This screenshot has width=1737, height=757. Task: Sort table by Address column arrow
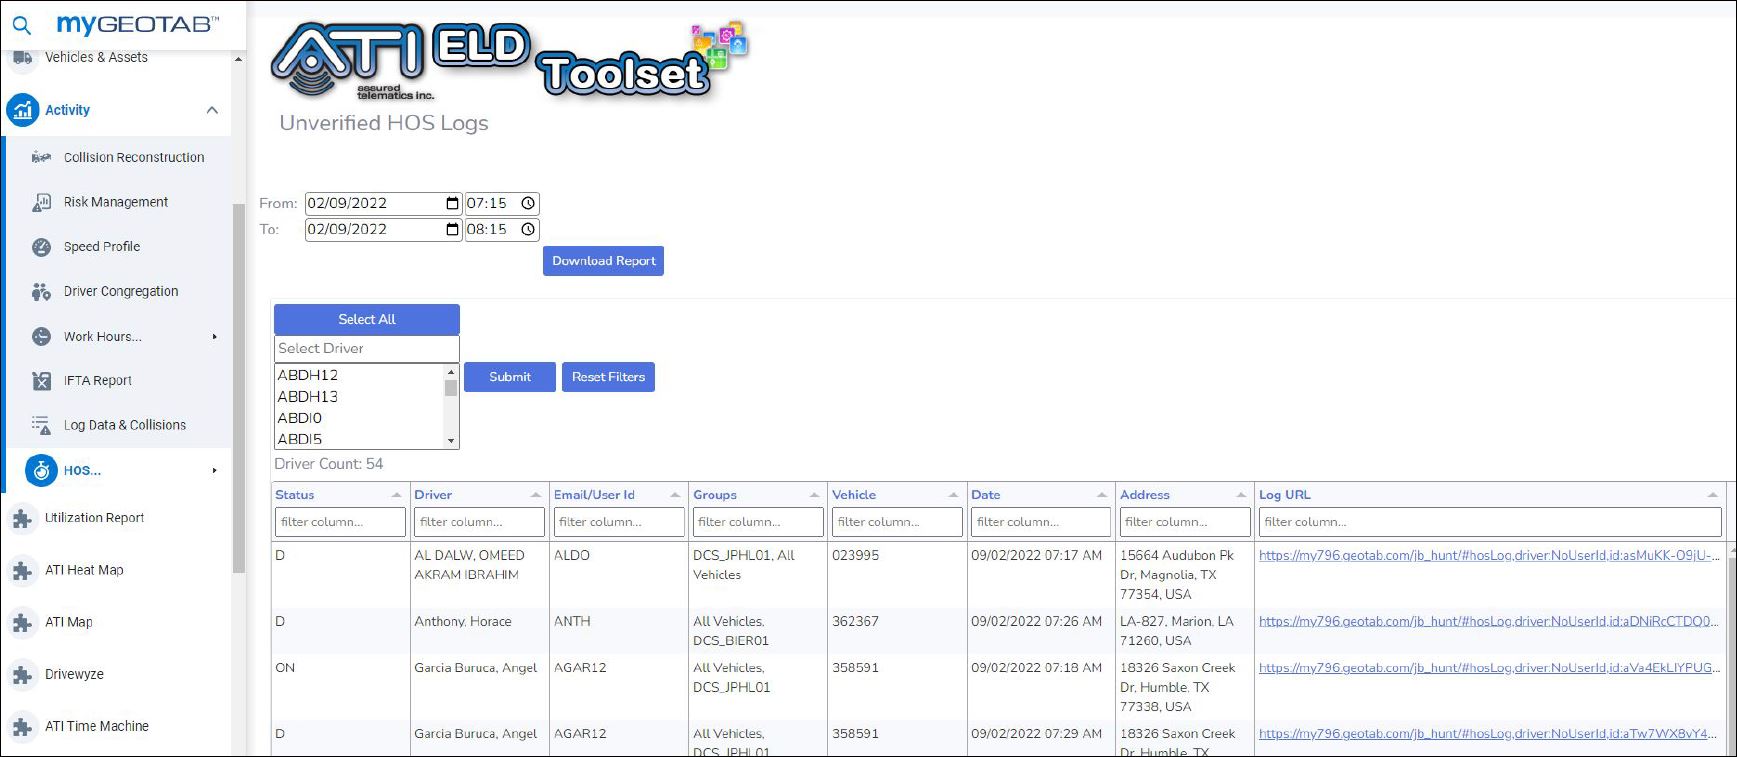pyautogui.click(x=1241, y=495)
